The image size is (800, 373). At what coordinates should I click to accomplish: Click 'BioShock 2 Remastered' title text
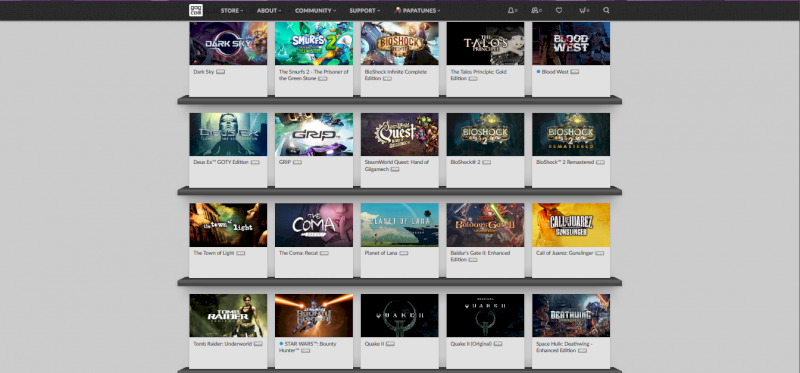(565, 162)
